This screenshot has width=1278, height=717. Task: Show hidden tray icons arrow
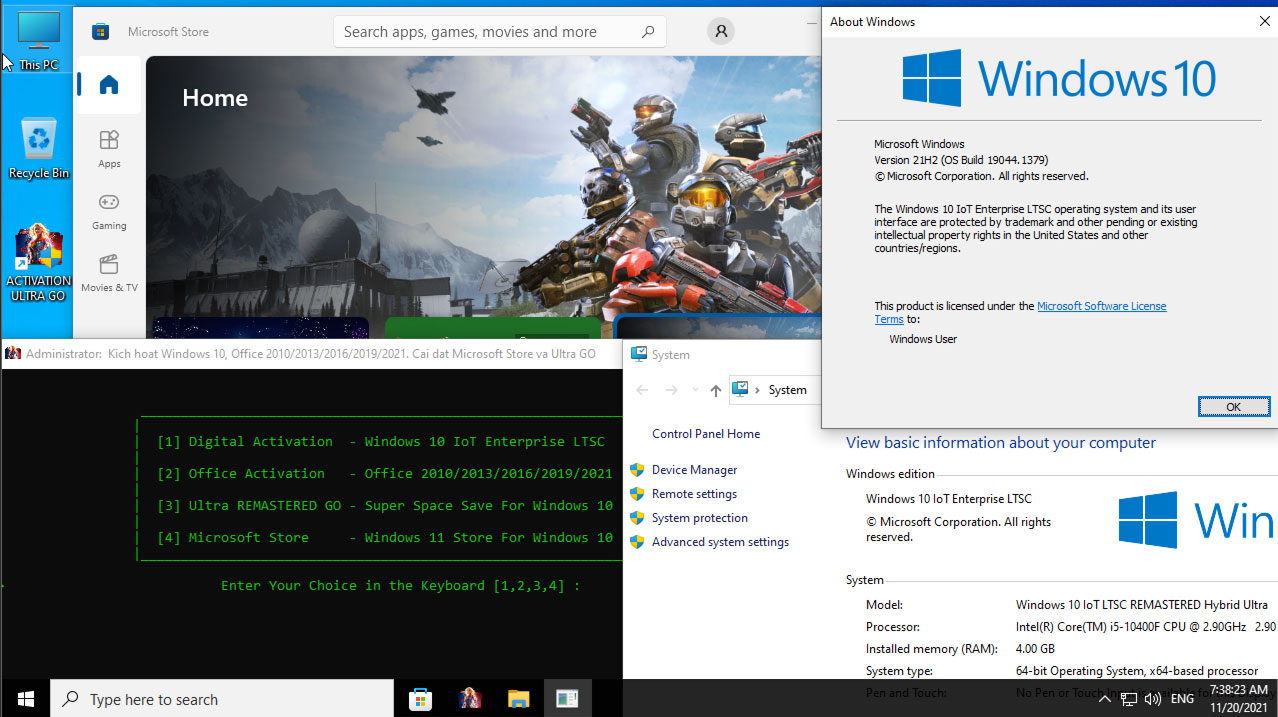(x=1105, y=699)
